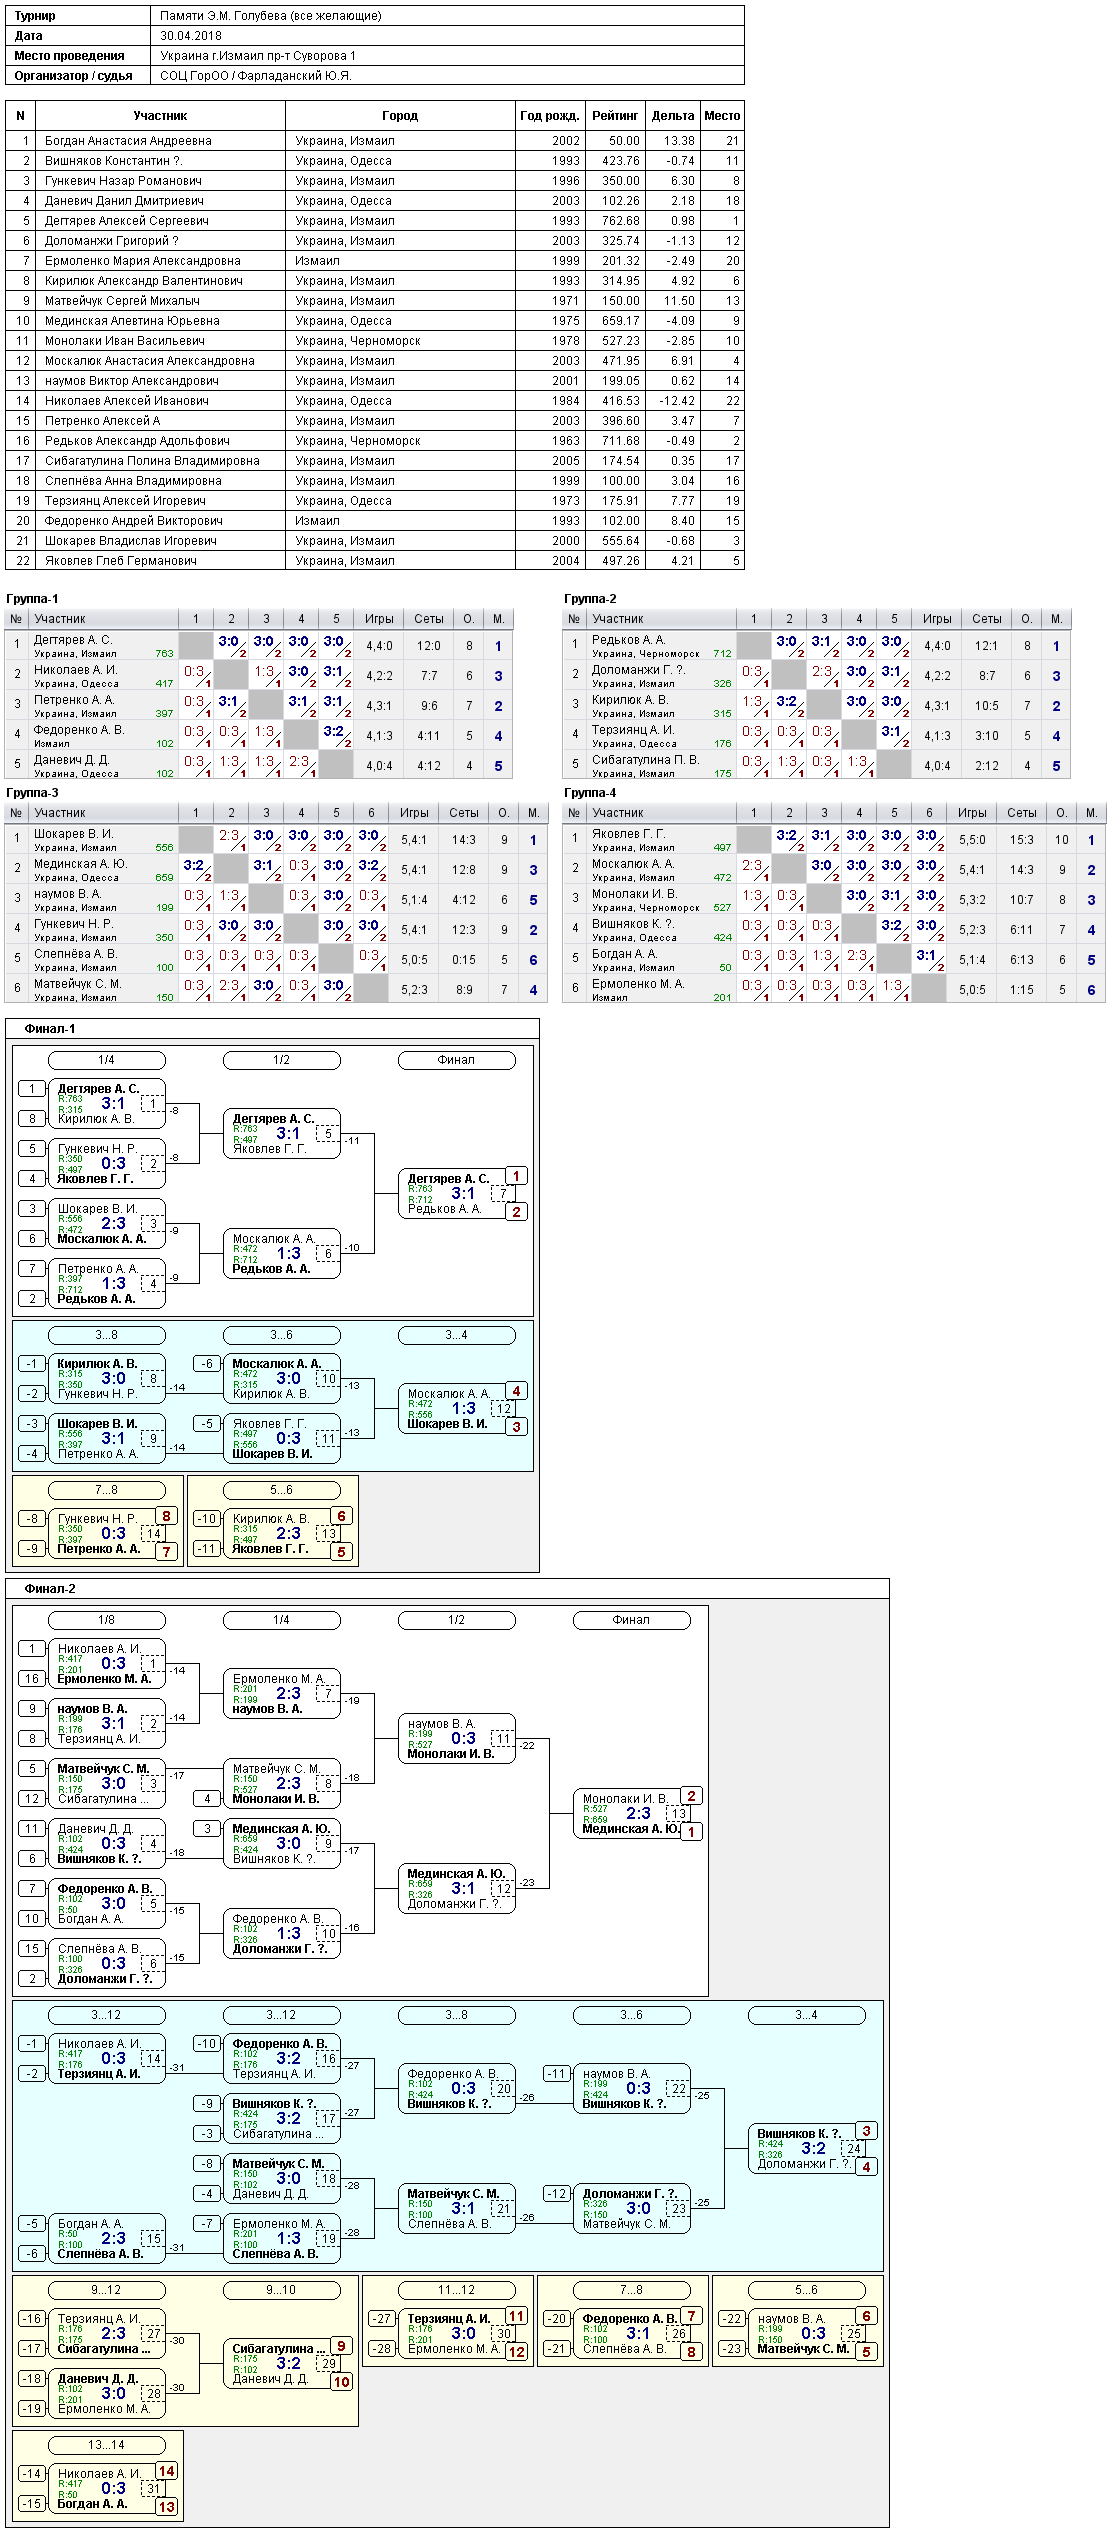Click place badge 14 beside Николаев А. И.
The width and height of the screenshot is (1116, 2533).
tap(166, 2471)
